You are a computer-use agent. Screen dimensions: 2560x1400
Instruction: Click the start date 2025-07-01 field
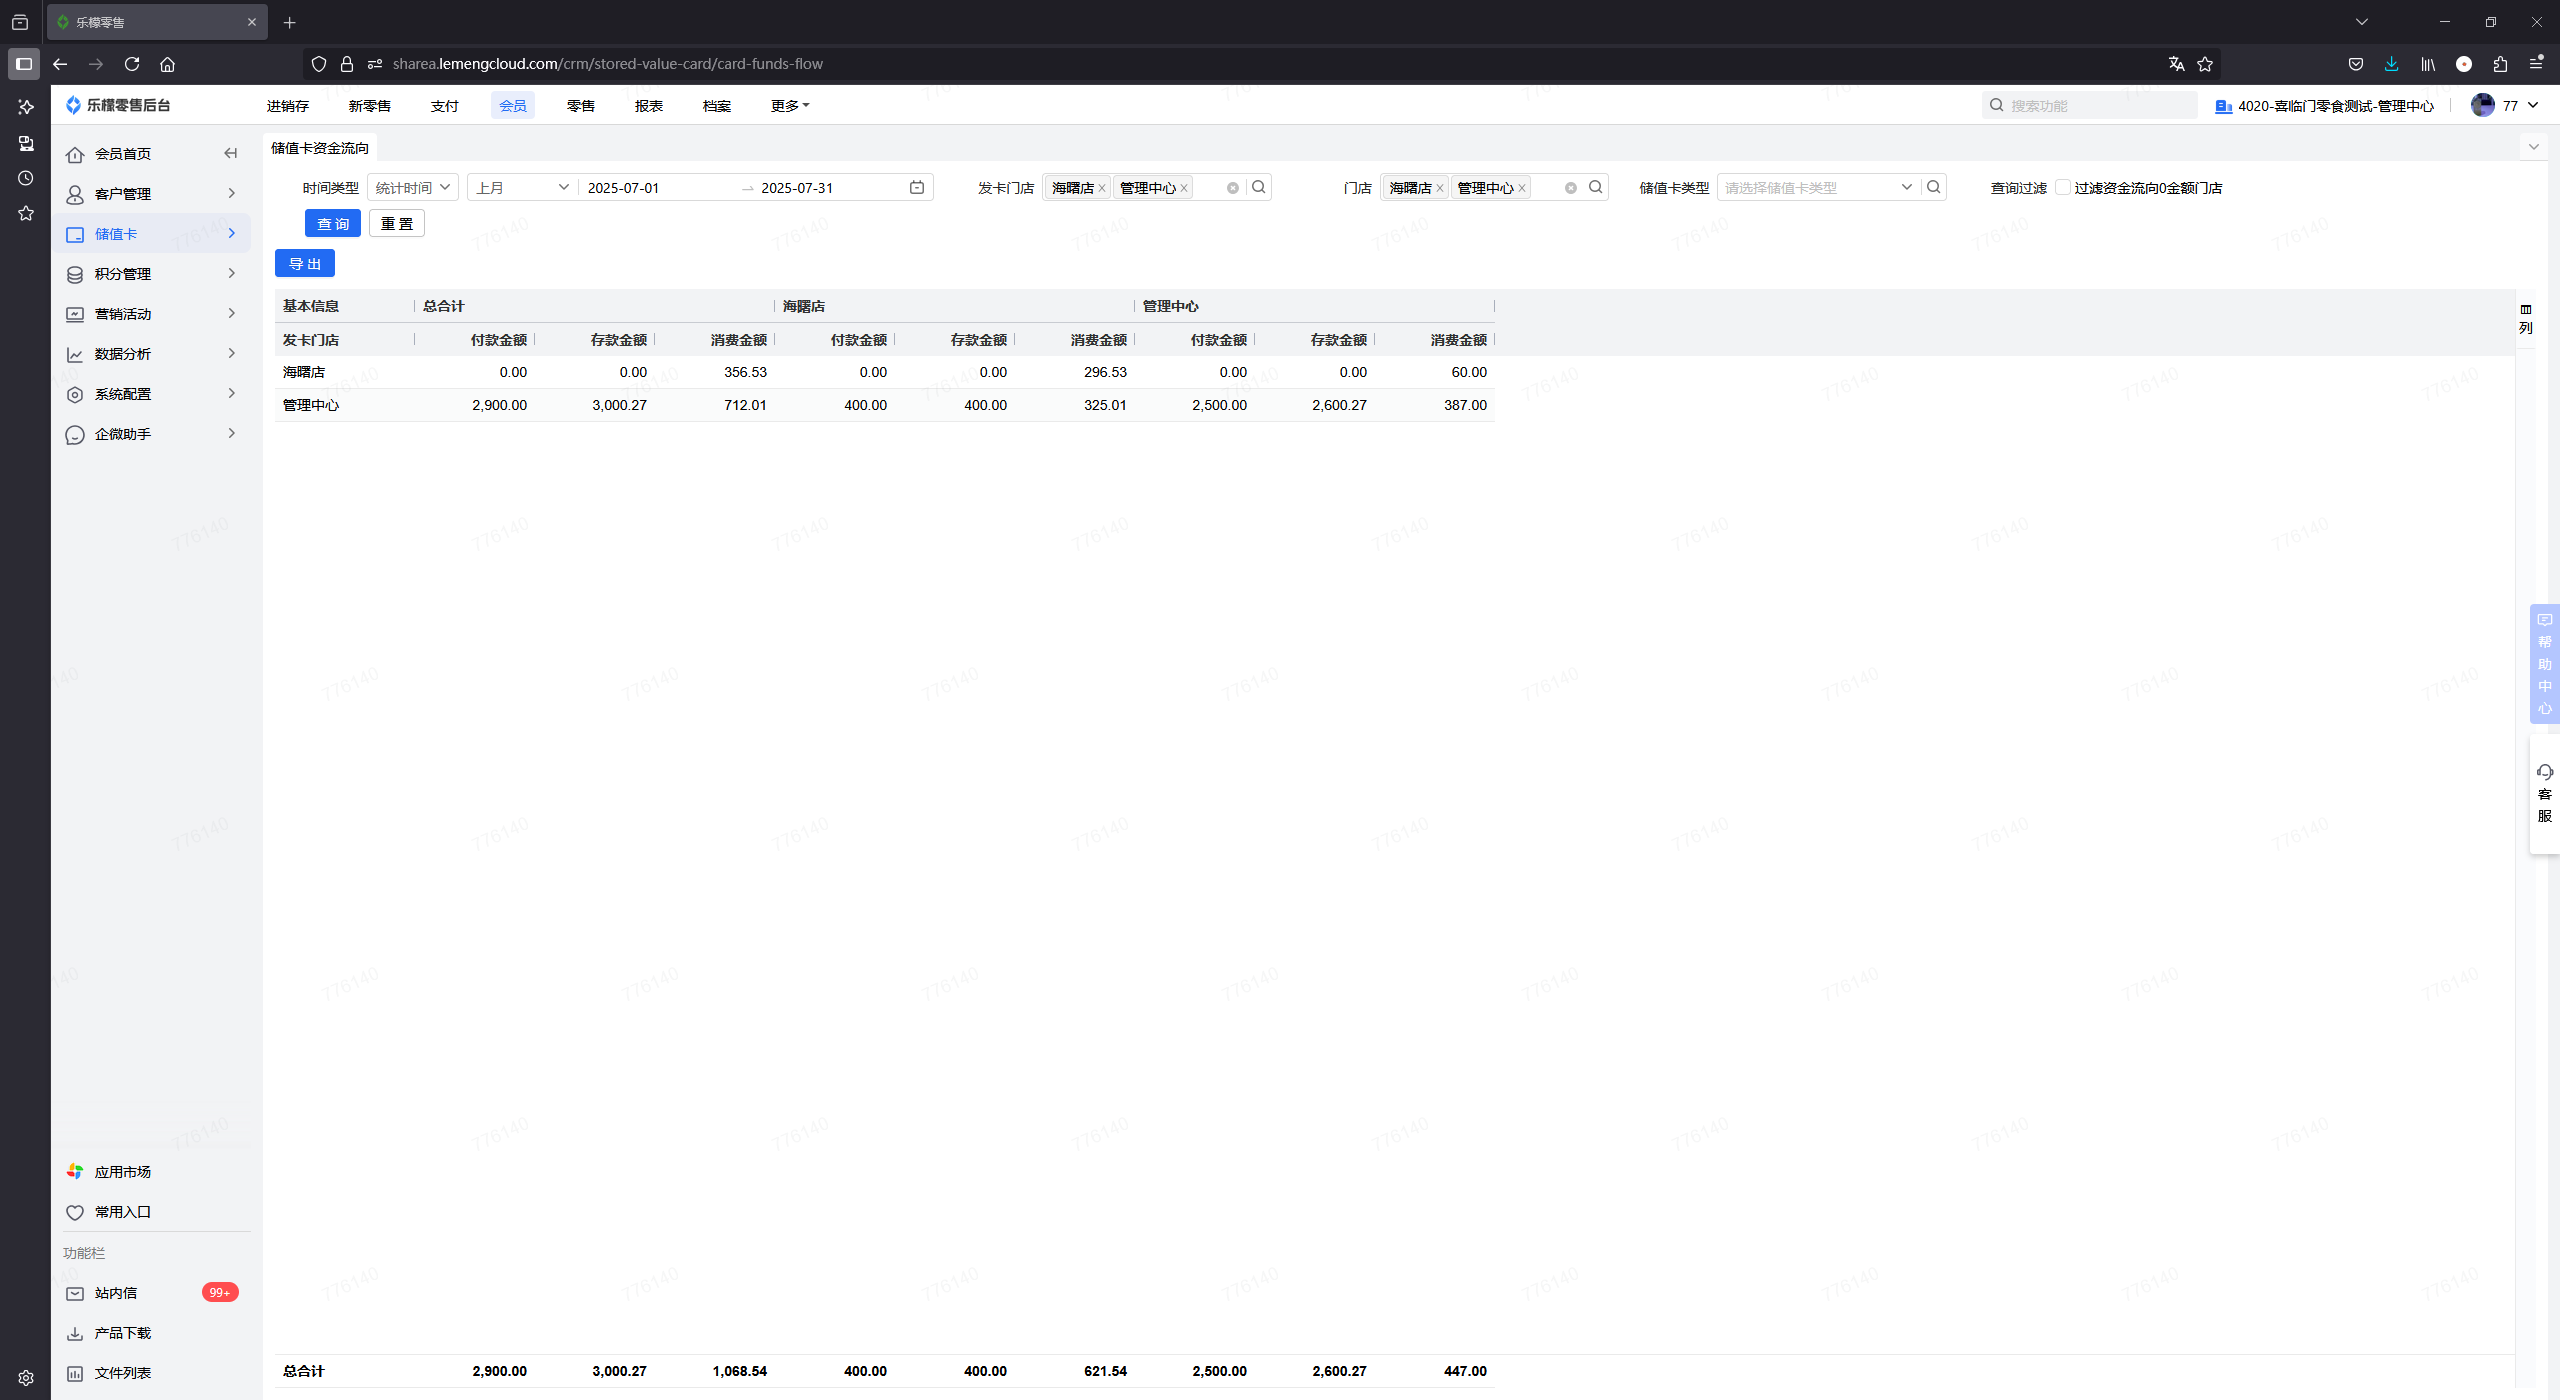tap(660, 187)
